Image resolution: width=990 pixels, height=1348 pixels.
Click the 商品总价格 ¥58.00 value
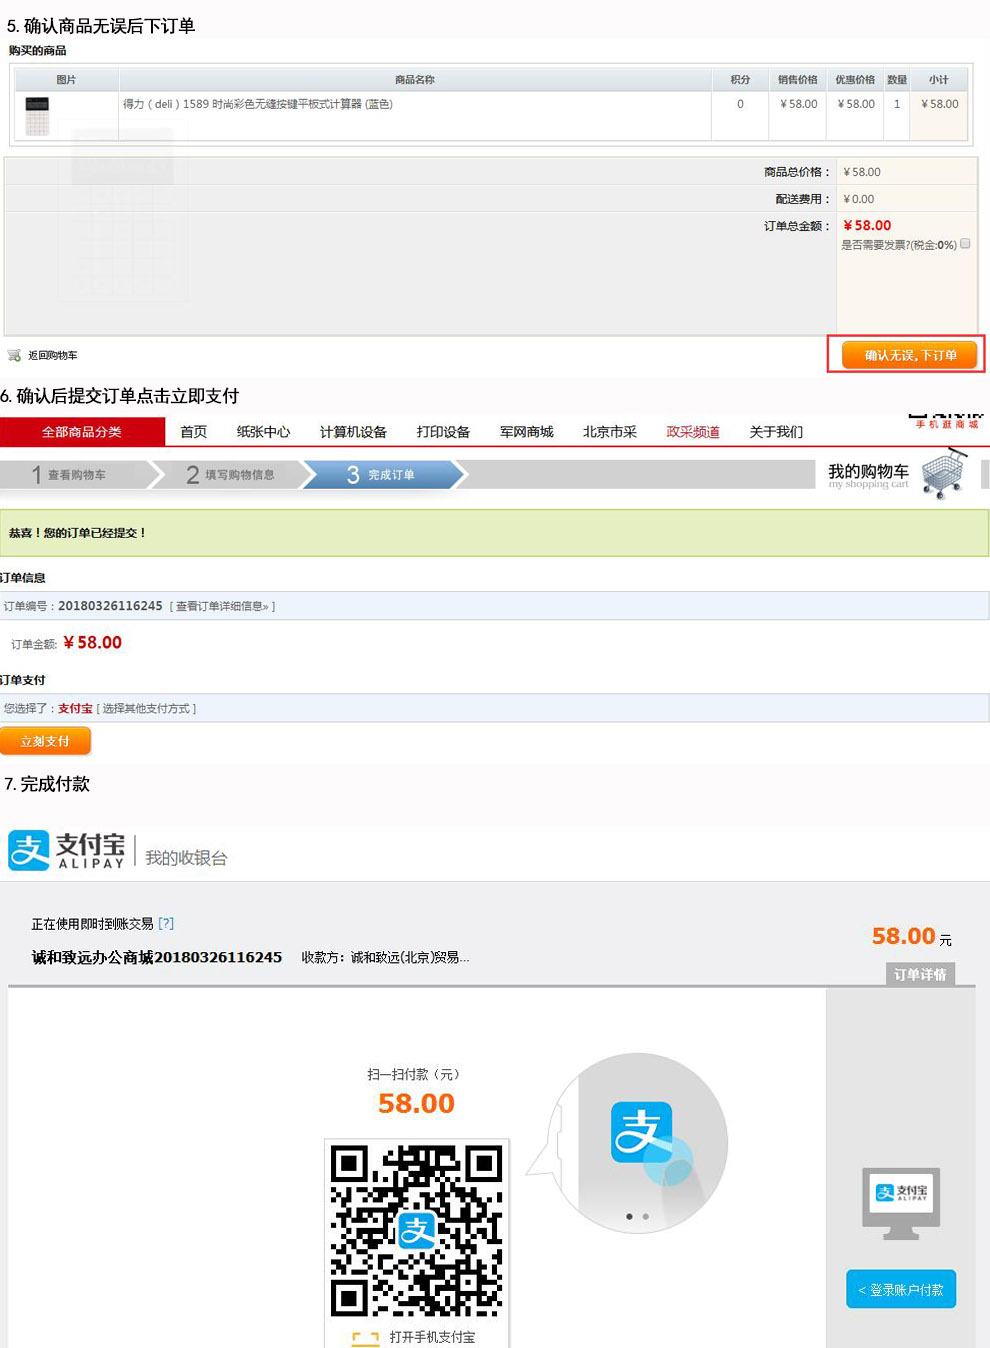pyautogui.click(x=862, y=172)
